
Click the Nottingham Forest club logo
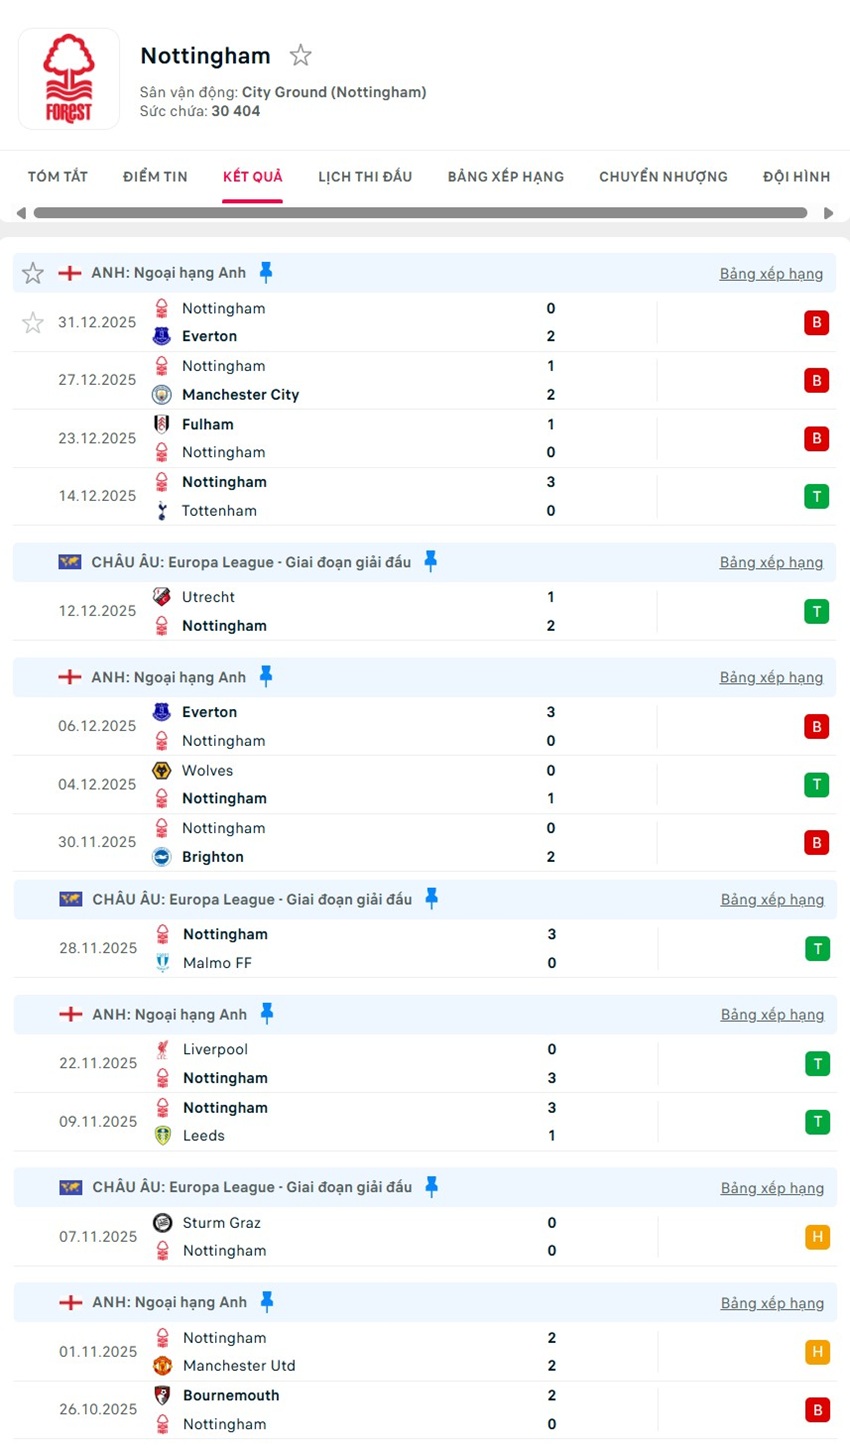68,79
